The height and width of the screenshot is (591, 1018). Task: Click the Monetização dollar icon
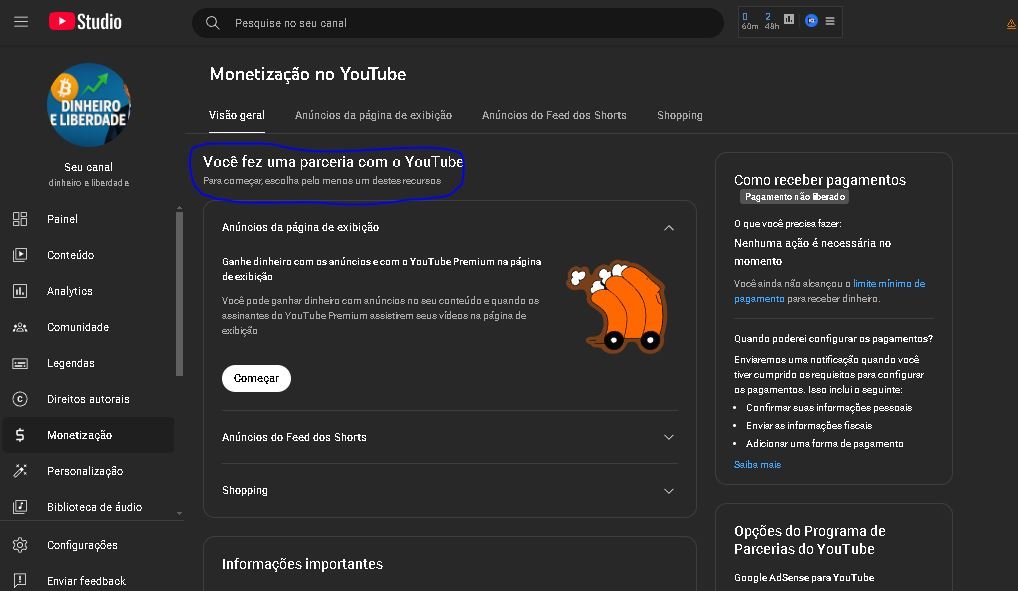(20, 435)
